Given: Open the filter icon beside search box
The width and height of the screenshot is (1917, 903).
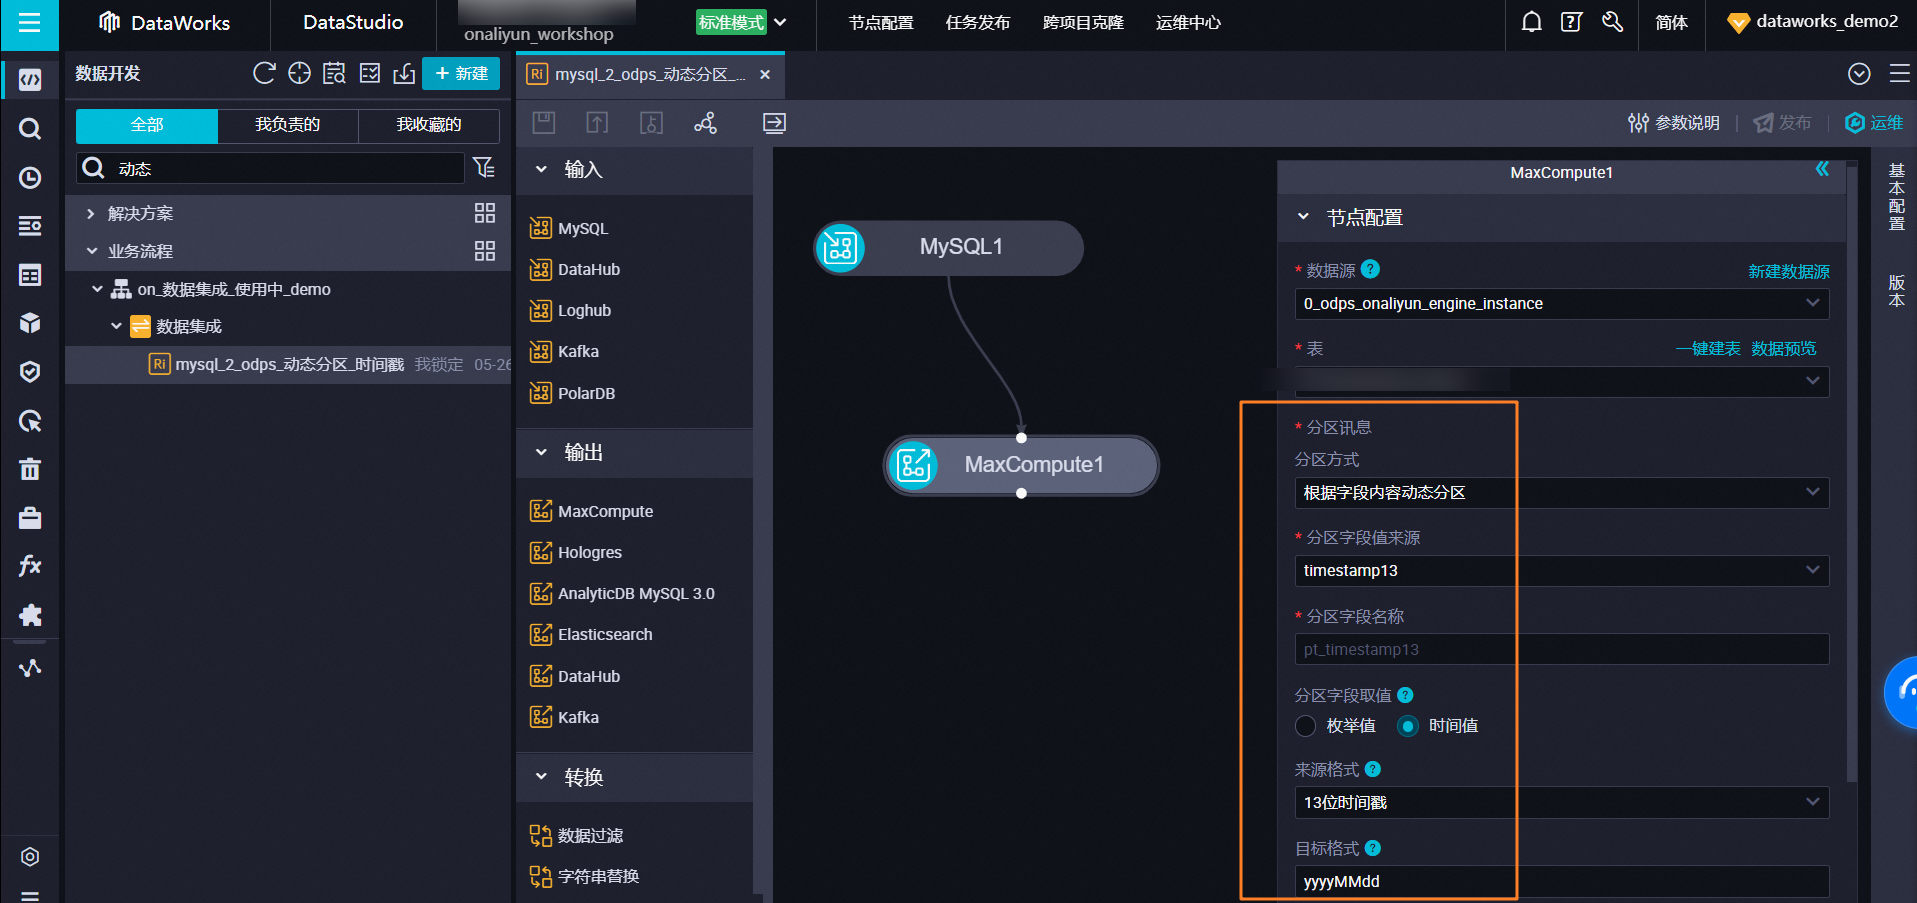Looking at the screenshot, I should coord(484,168).
